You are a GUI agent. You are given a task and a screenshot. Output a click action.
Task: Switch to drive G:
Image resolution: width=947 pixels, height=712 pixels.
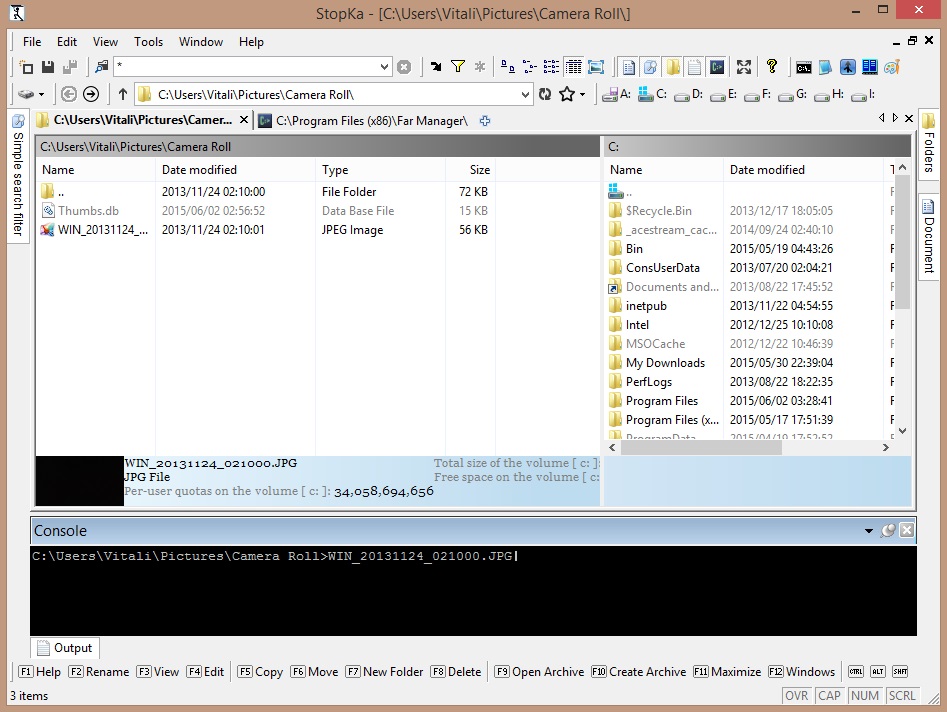pos(792,95)
